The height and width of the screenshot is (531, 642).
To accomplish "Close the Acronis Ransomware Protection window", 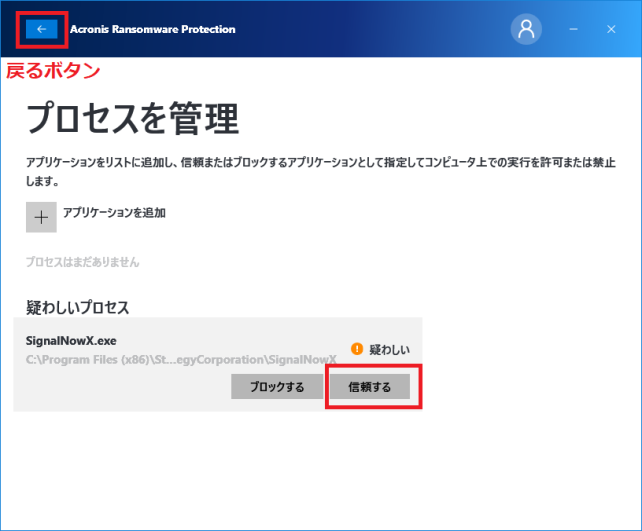I will 611,29.
